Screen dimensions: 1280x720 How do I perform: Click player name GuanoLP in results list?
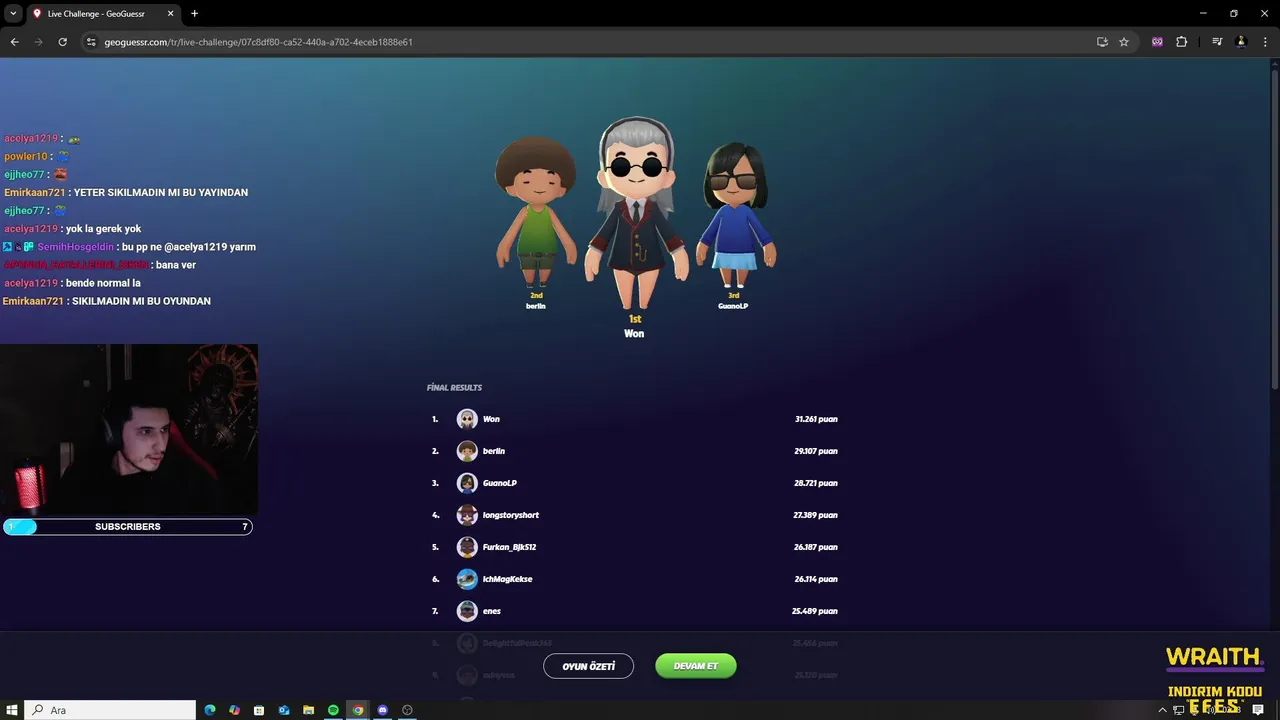500,483
